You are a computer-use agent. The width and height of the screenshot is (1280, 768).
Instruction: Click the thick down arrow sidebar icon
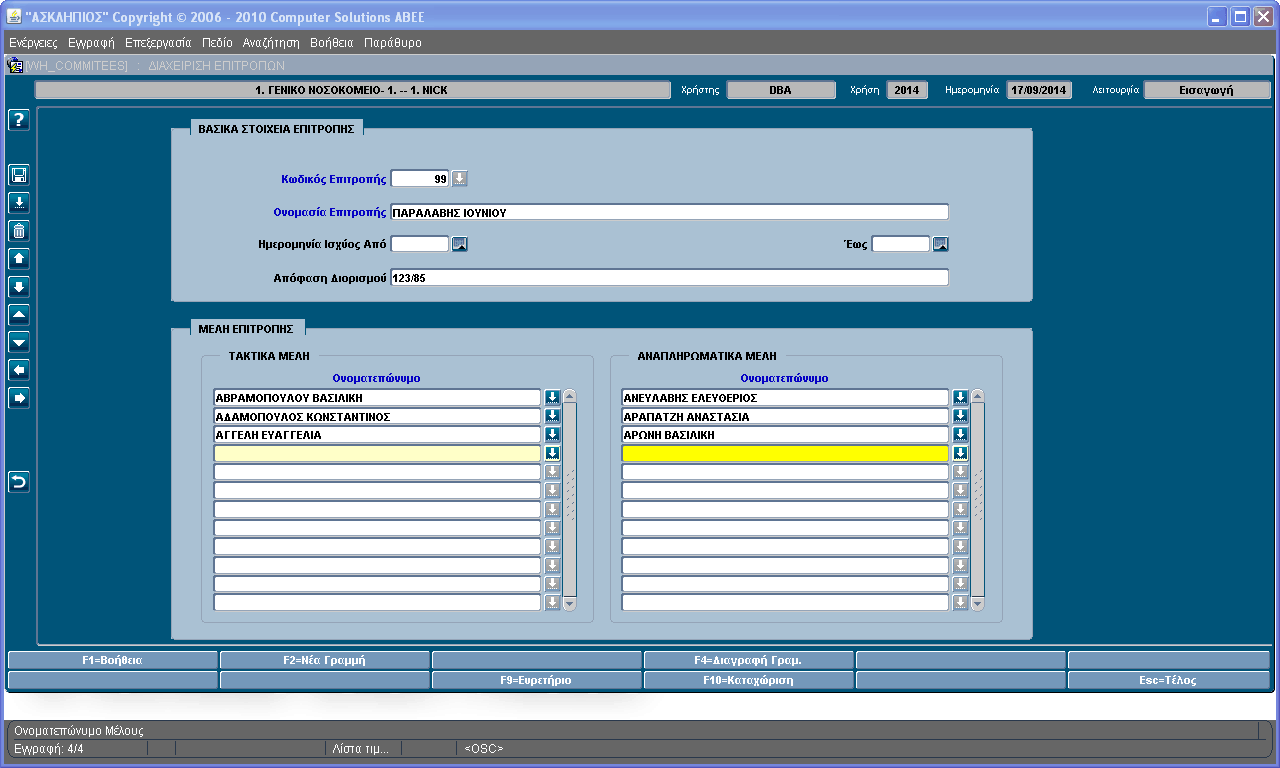[x=19, y=287]
